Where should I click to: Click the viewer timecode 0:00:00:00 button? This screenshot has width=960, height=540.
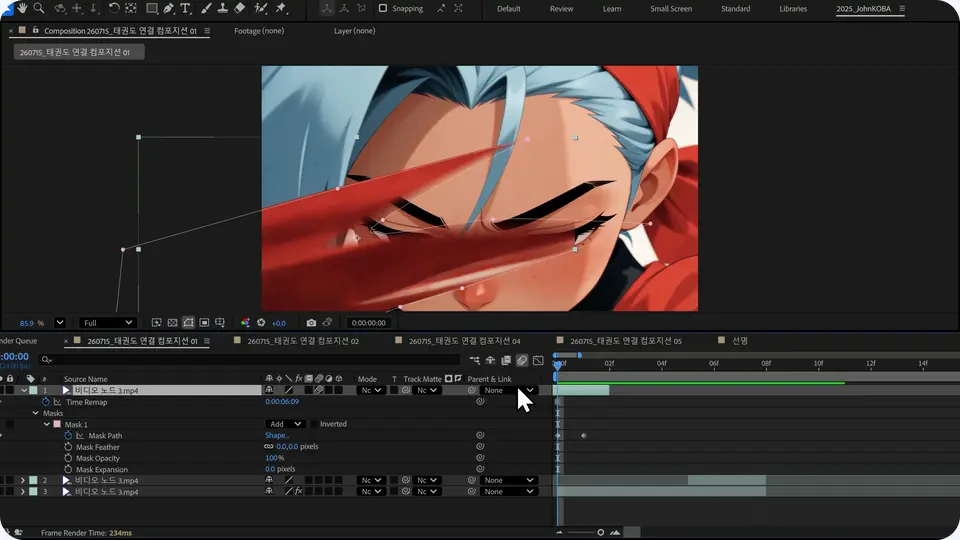[369, 323]
